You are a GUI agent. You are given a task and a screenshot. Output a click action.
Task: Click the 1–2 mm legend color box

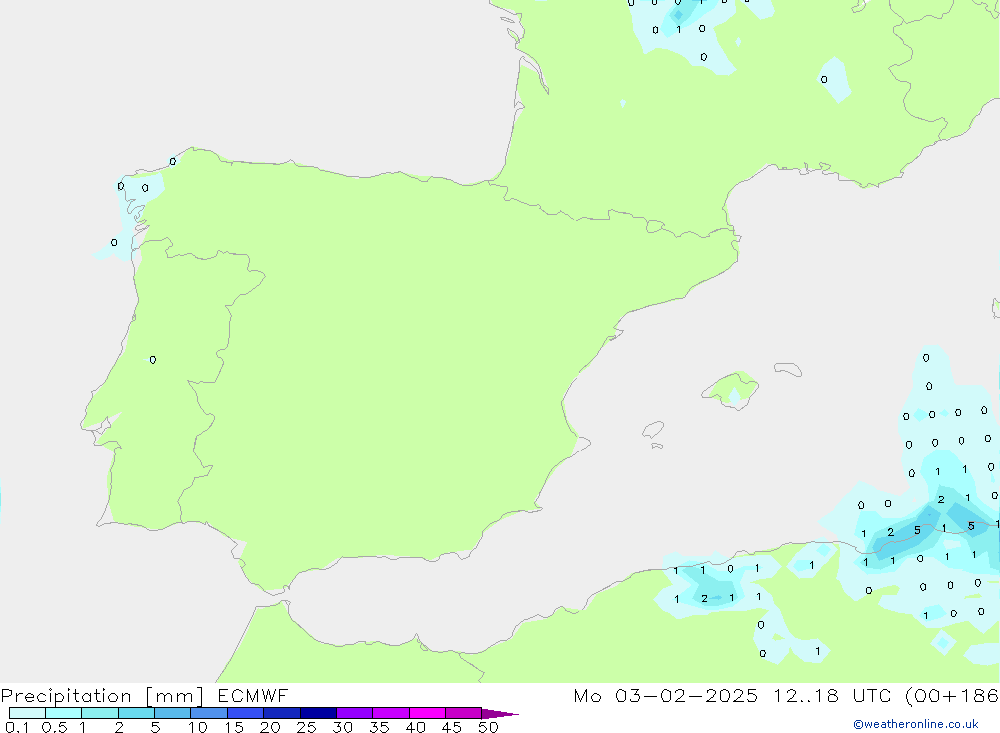pyautogui.click(x=100, y=713)
